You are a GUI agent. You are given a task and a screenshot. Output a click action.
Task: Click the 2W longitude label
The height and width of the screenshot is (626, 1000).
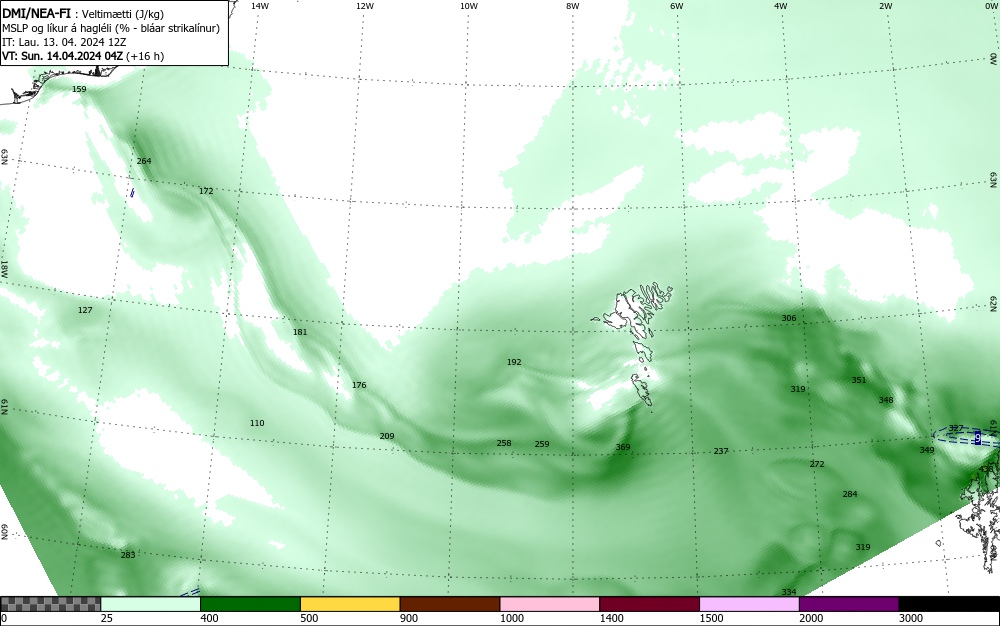coord(885,6)
